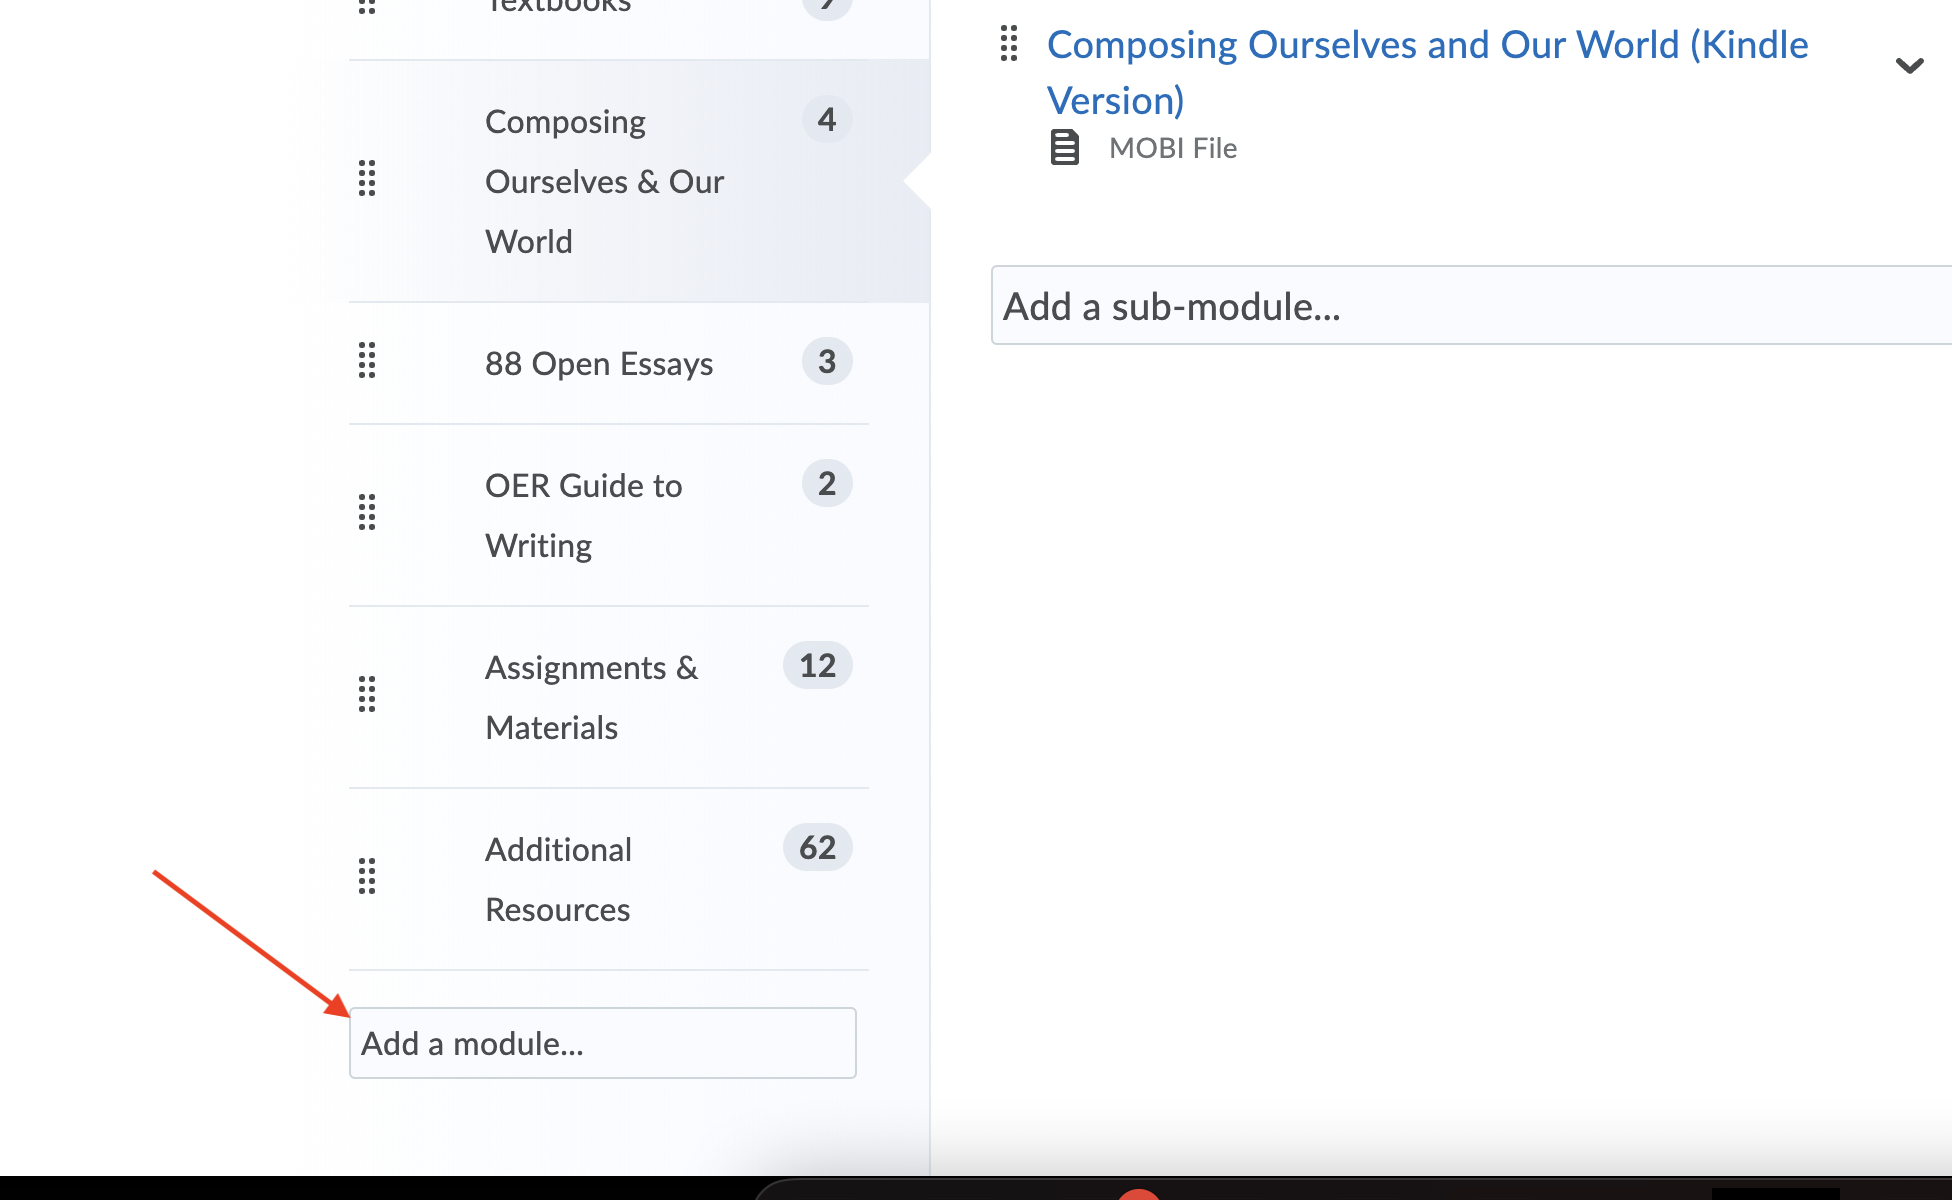Click the 62 count badge on Additional Resources
Image resolution: width=1952 pixels, height=1200 pixels.
click(816, 847)
